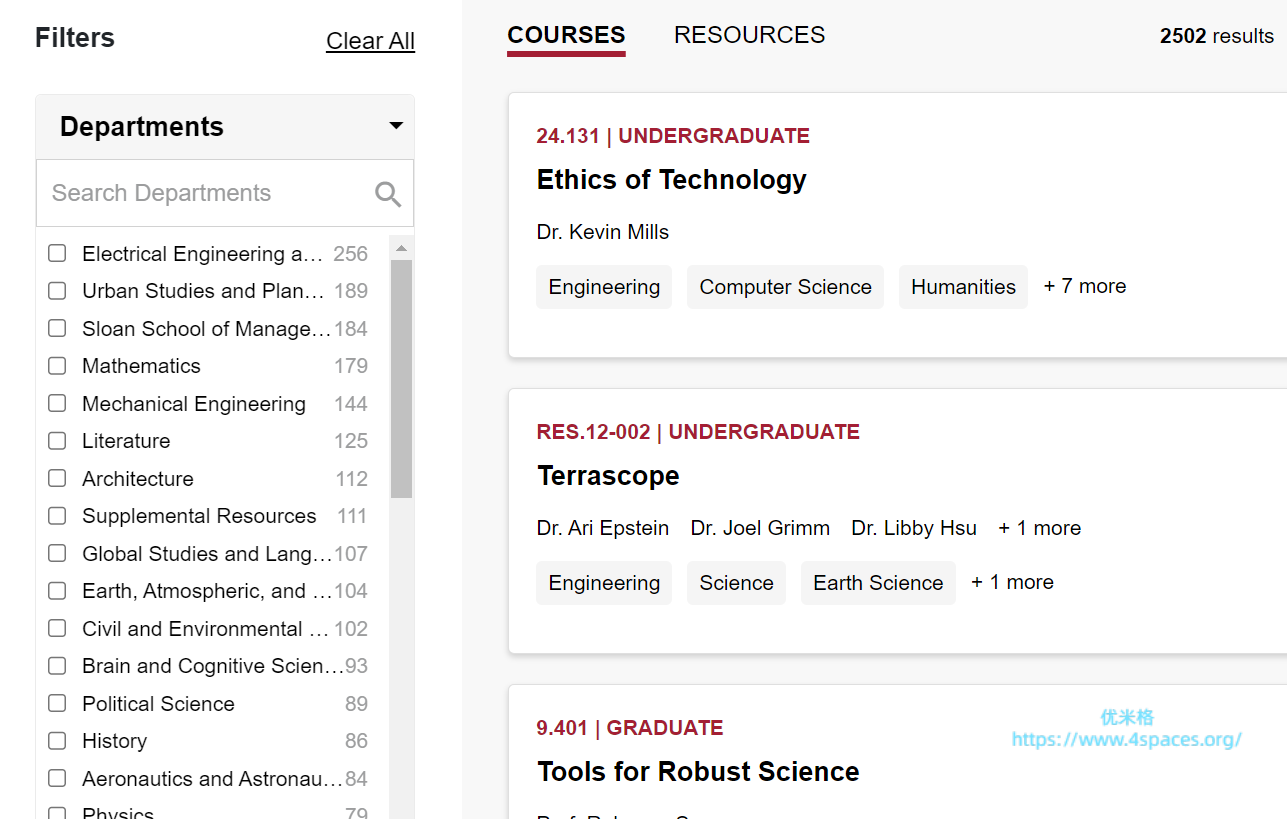Show '+ 1 more' instructors for Terrascope

point(1039,528)
